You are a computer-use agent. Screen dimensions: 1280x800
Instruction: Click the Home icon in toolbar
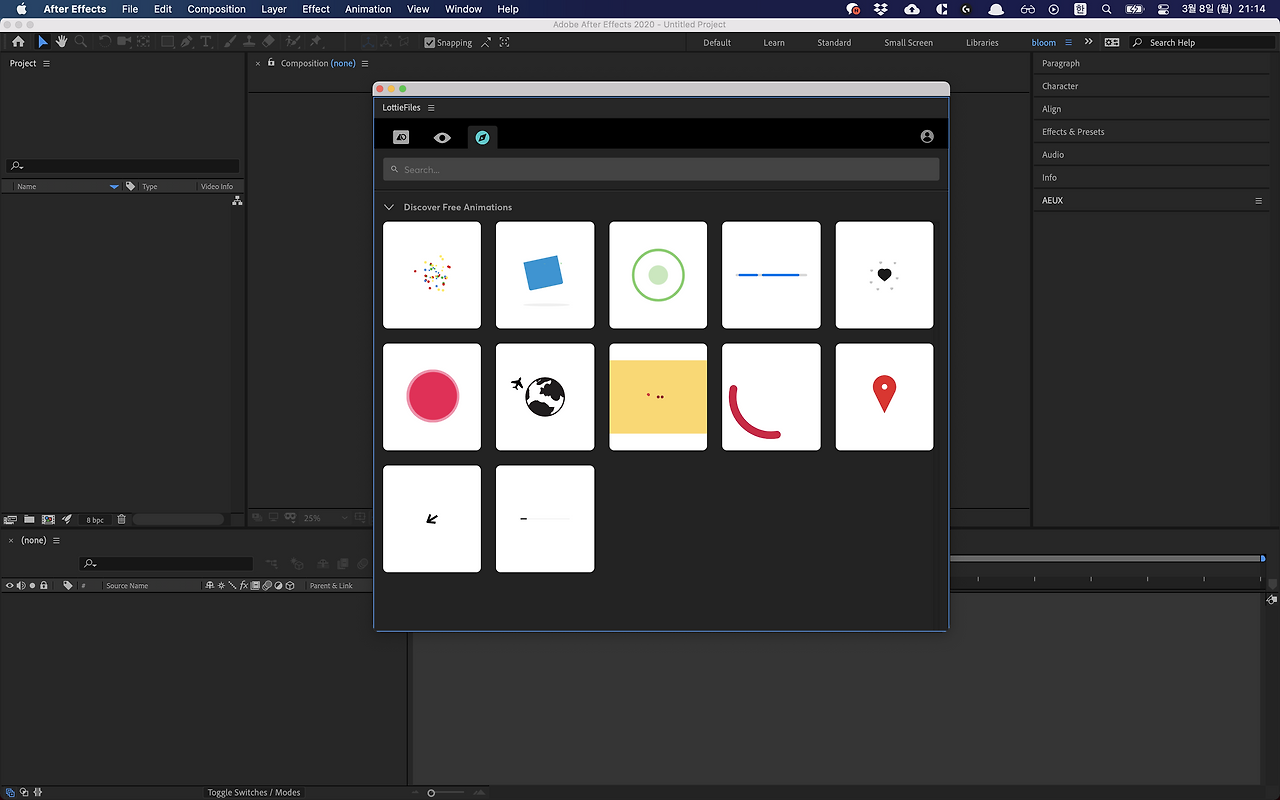tap(18, 42)
